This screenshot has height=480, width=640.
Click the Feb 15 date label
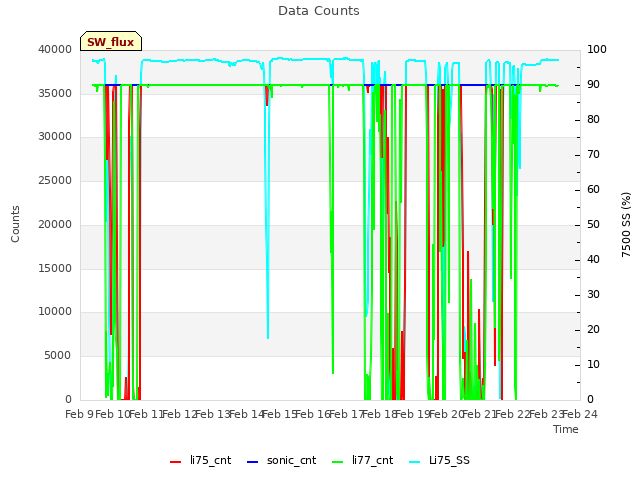(280, 414)
